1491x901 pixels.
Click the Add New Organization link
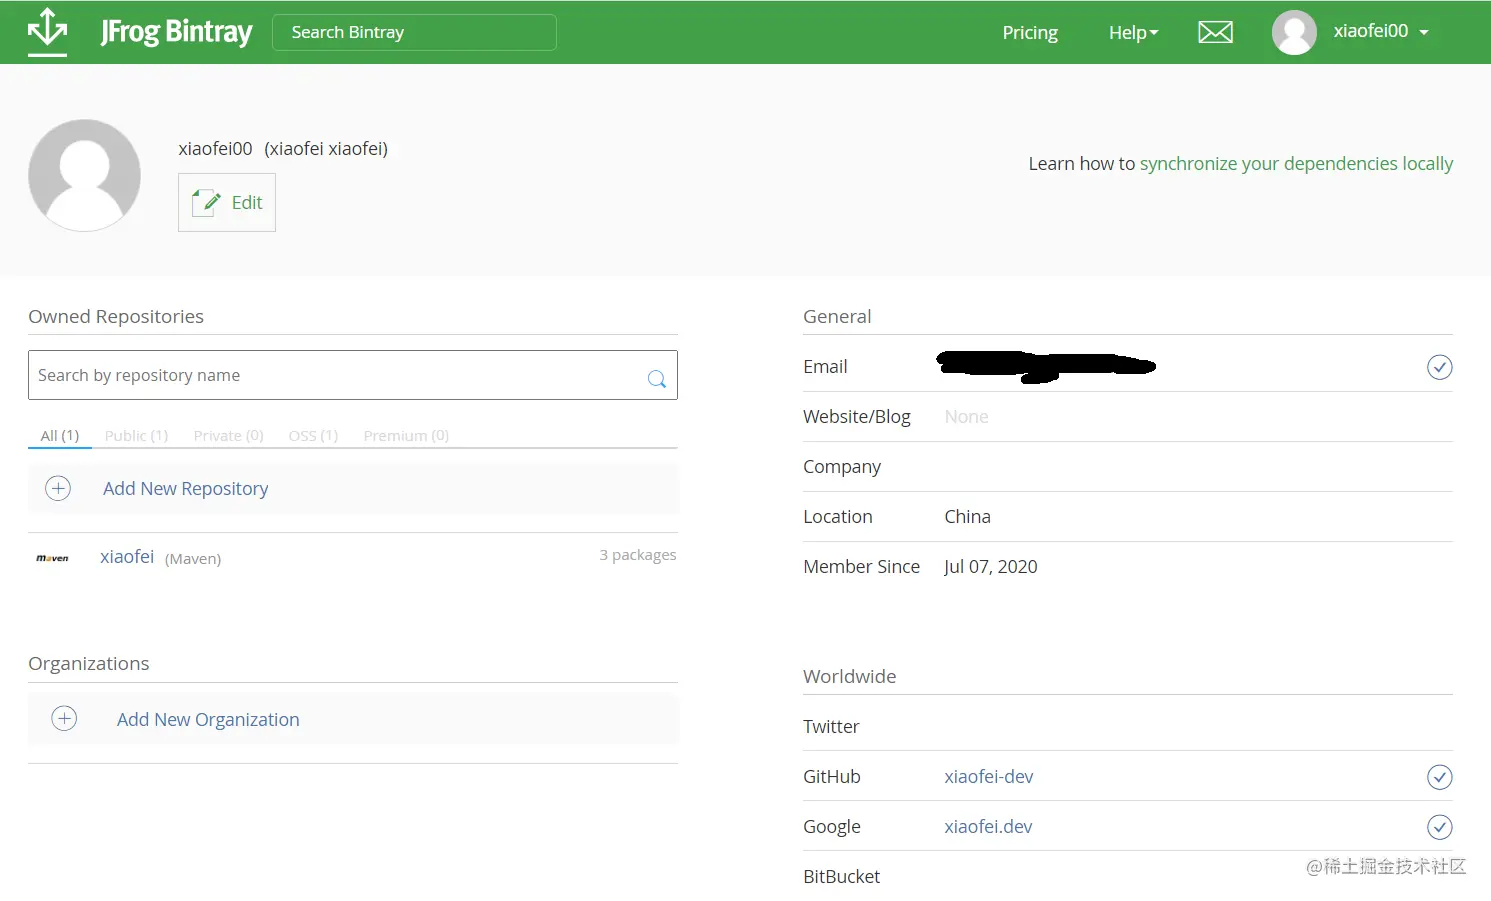click(x=208, y=719)
